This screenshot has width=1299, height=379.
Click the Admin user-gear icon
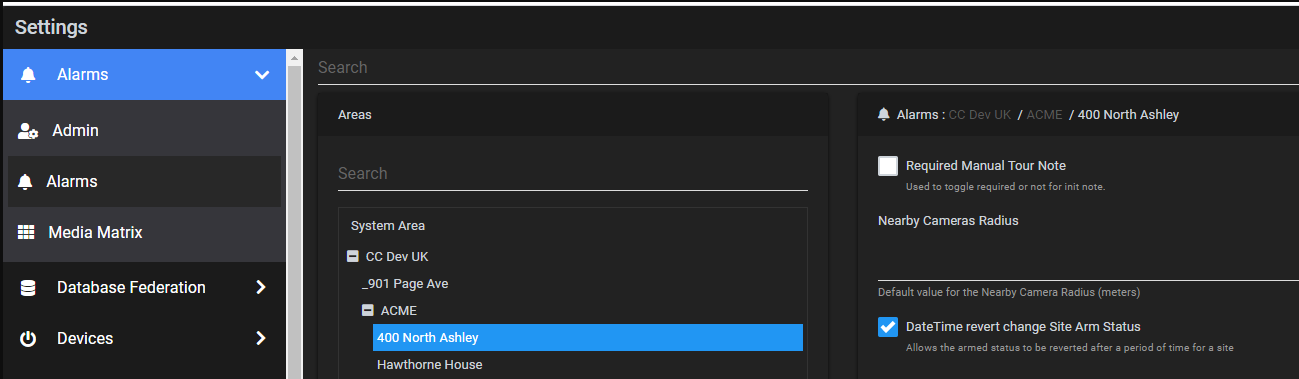click(x=28, y=131)
